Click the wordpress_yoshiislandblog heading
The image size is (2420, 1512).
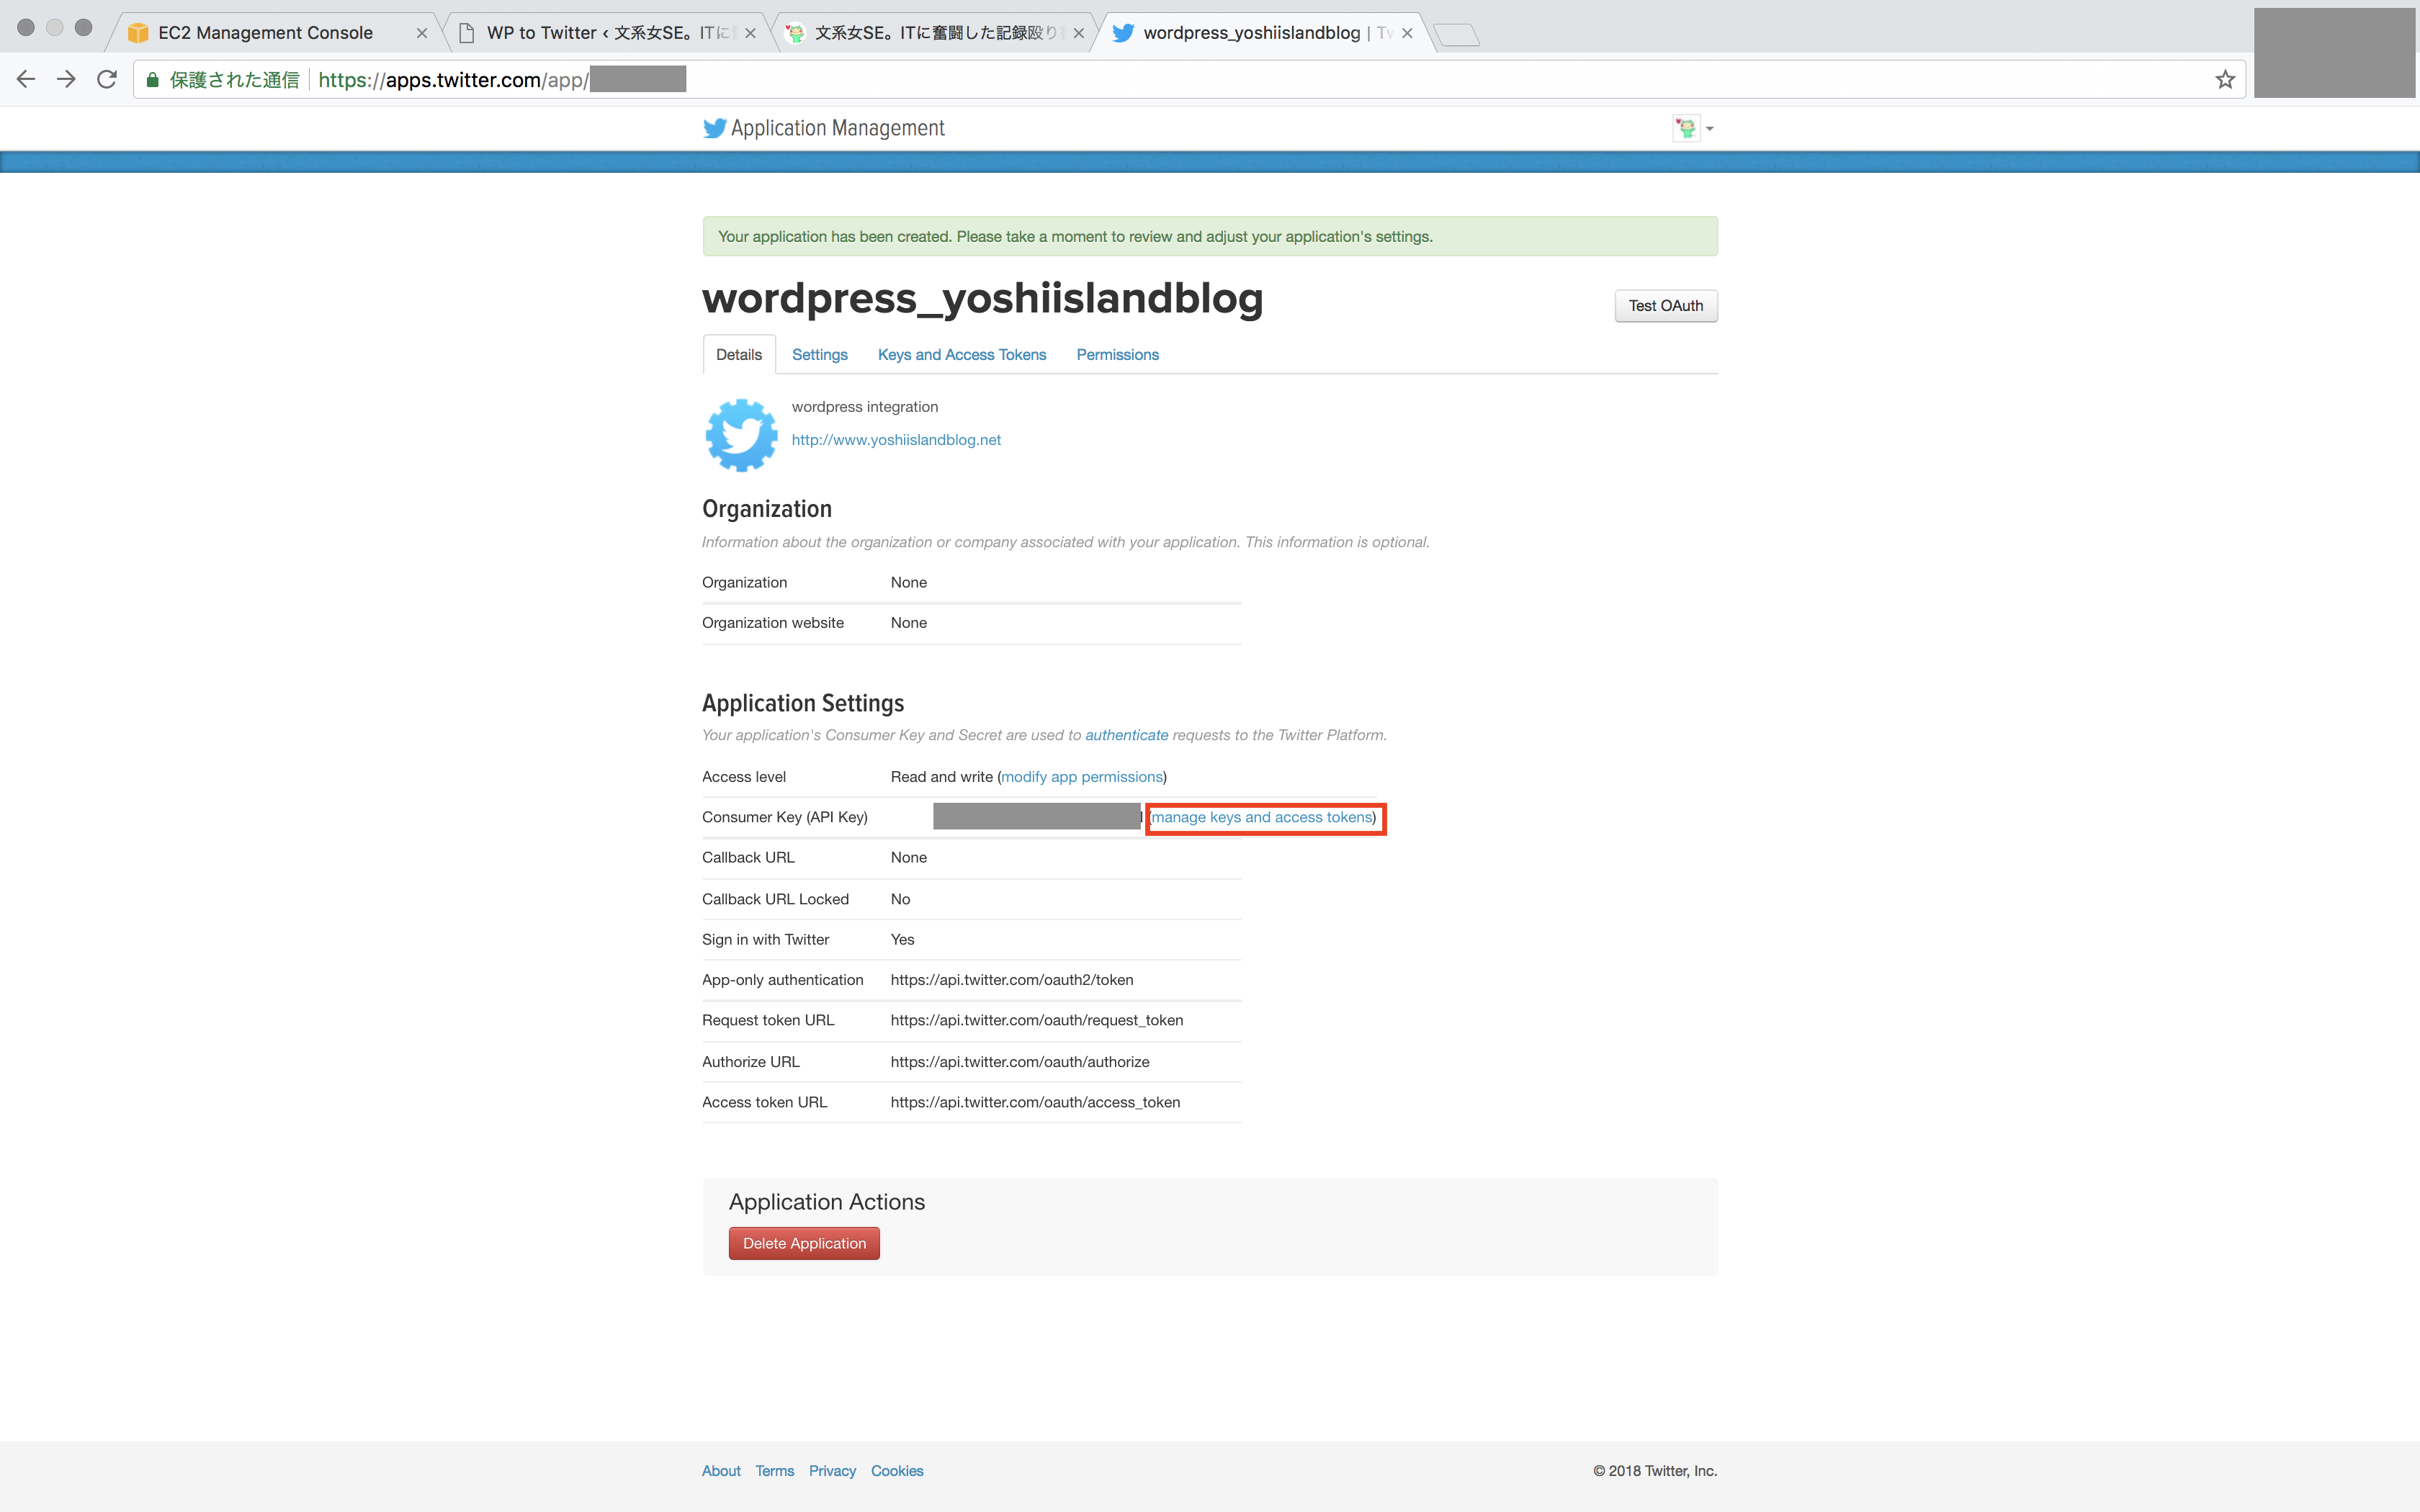point(982,298)
